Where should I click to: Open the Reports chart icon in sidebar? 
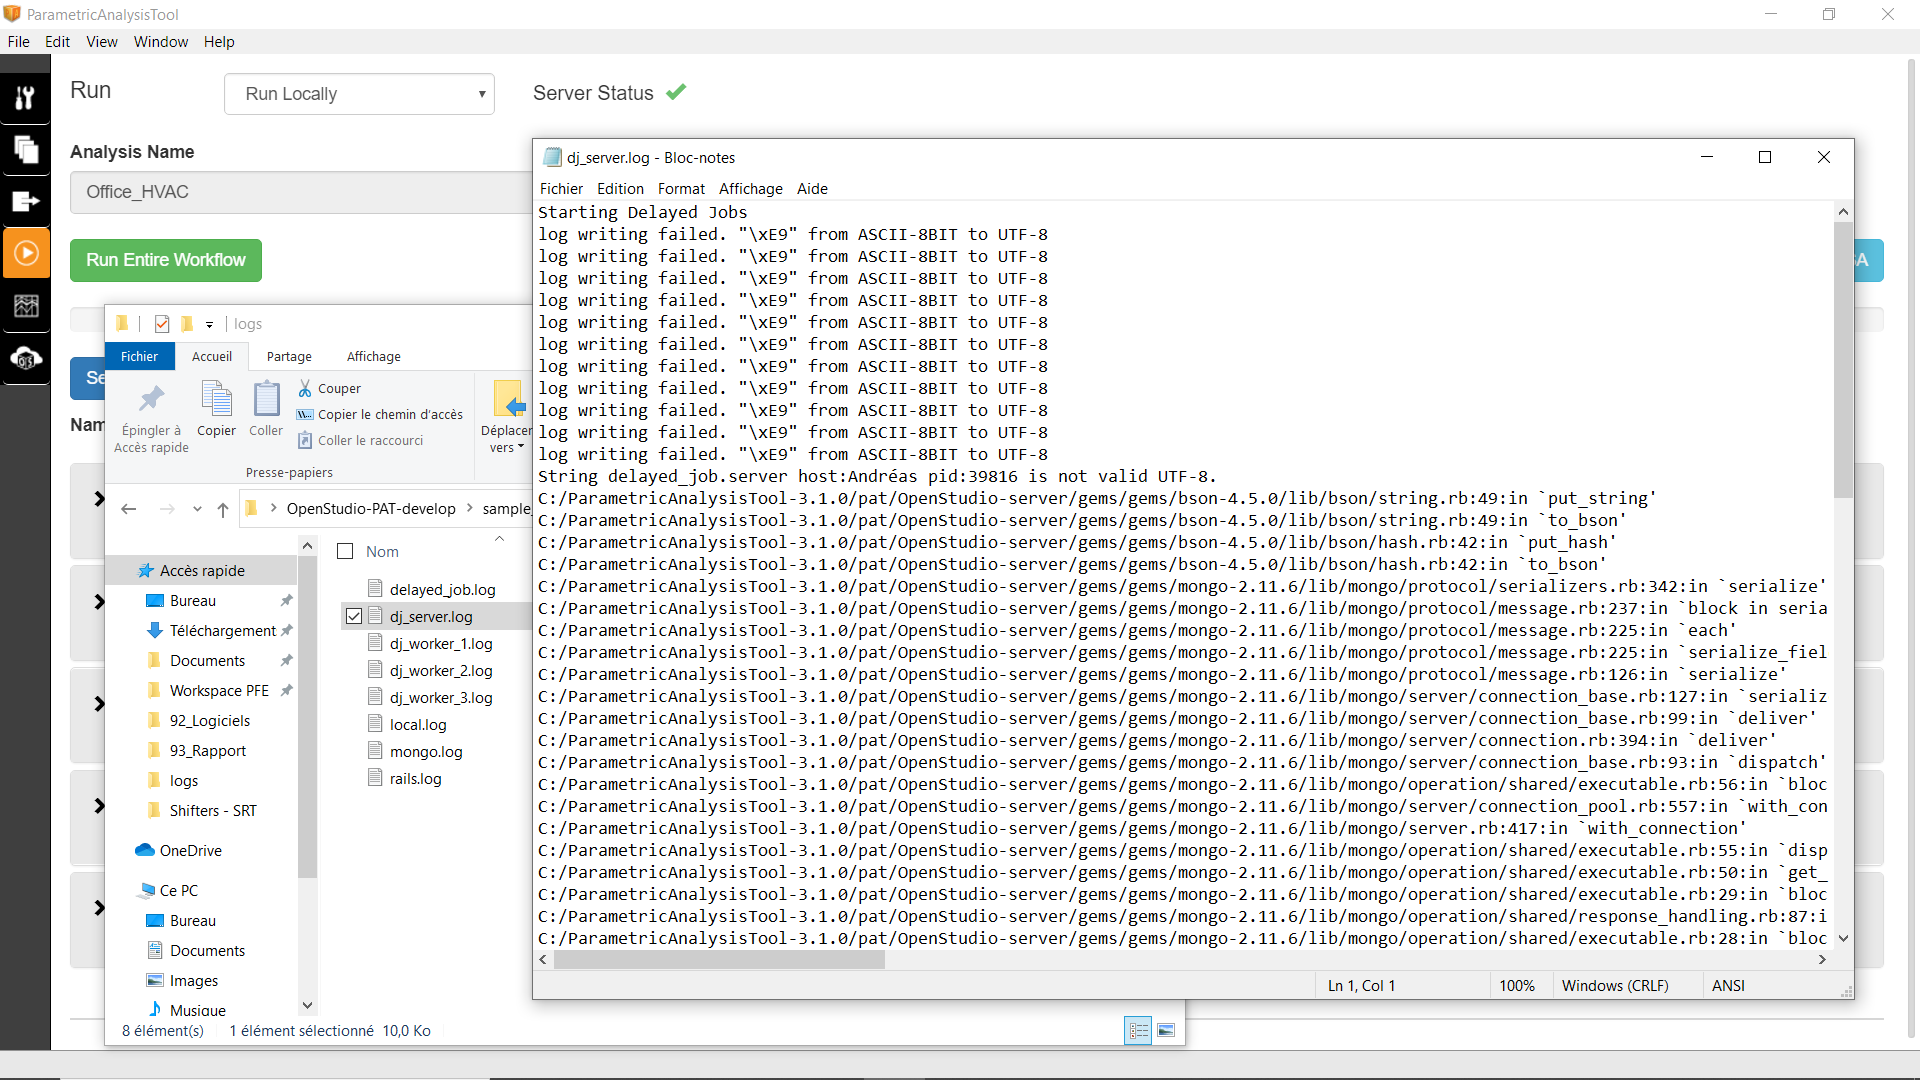point(26,306)
